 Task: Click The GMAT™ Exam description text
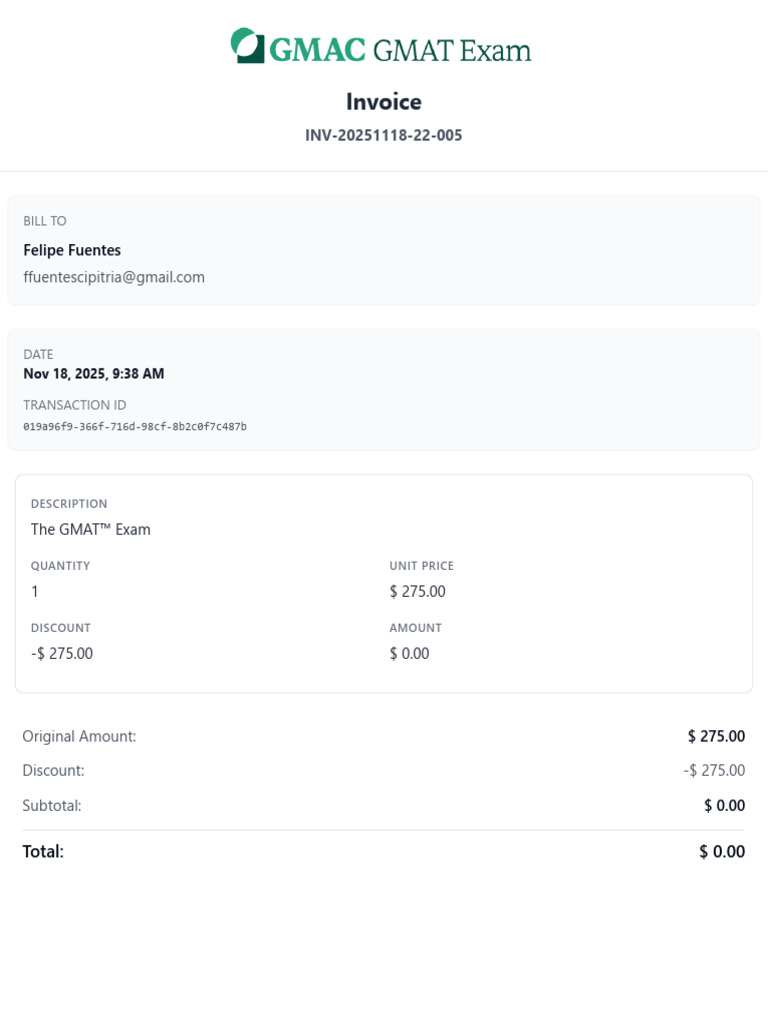91,530
